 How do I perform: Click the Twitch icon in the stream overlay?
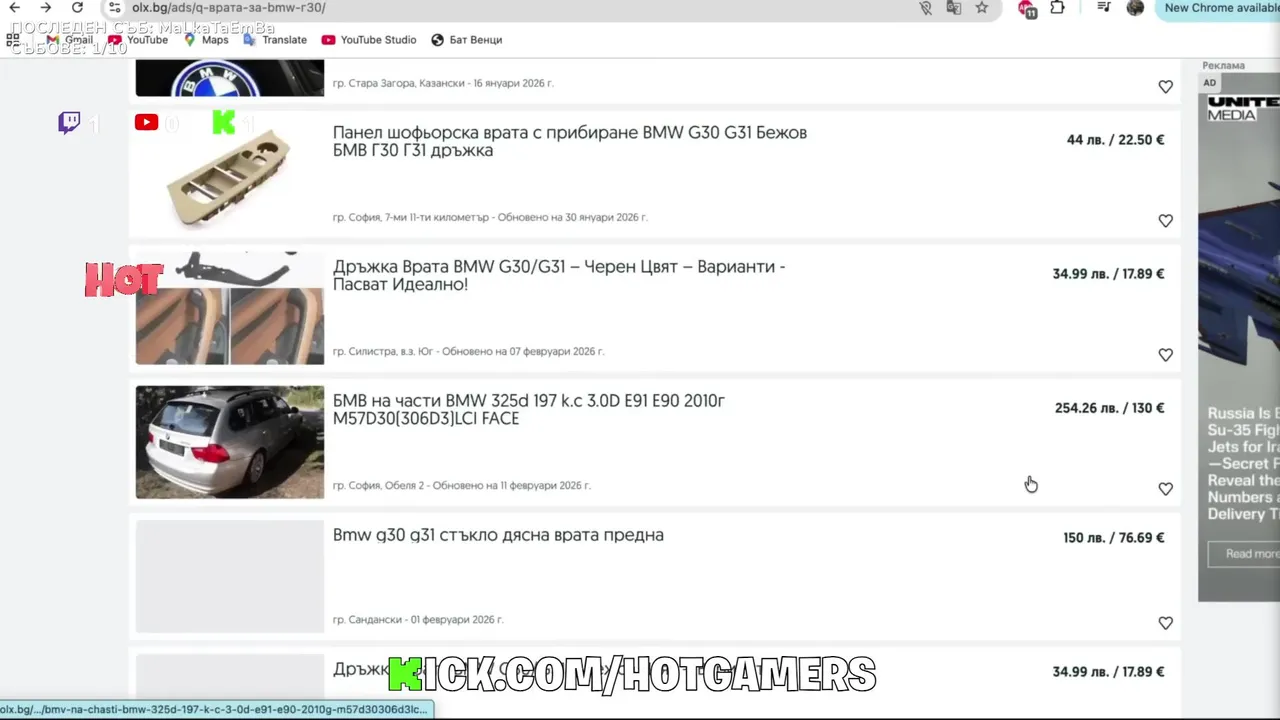coord(69,123)
